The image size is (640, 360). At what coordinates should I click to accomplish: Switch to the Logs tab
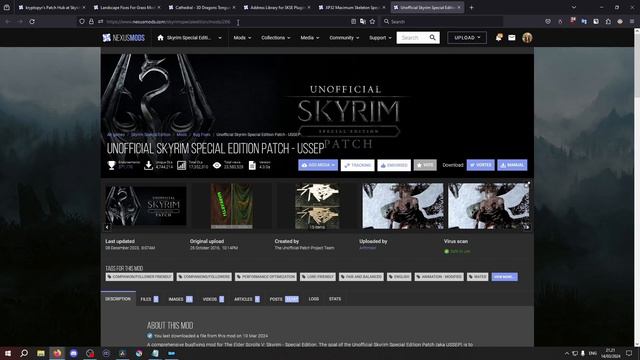click(x=313, y=299)
